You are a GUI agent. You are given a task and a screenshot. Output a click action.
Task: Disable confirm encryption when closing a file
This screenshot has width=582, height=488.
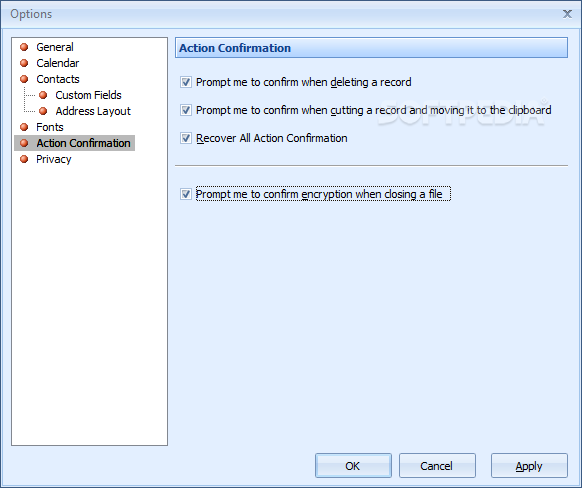186,194
